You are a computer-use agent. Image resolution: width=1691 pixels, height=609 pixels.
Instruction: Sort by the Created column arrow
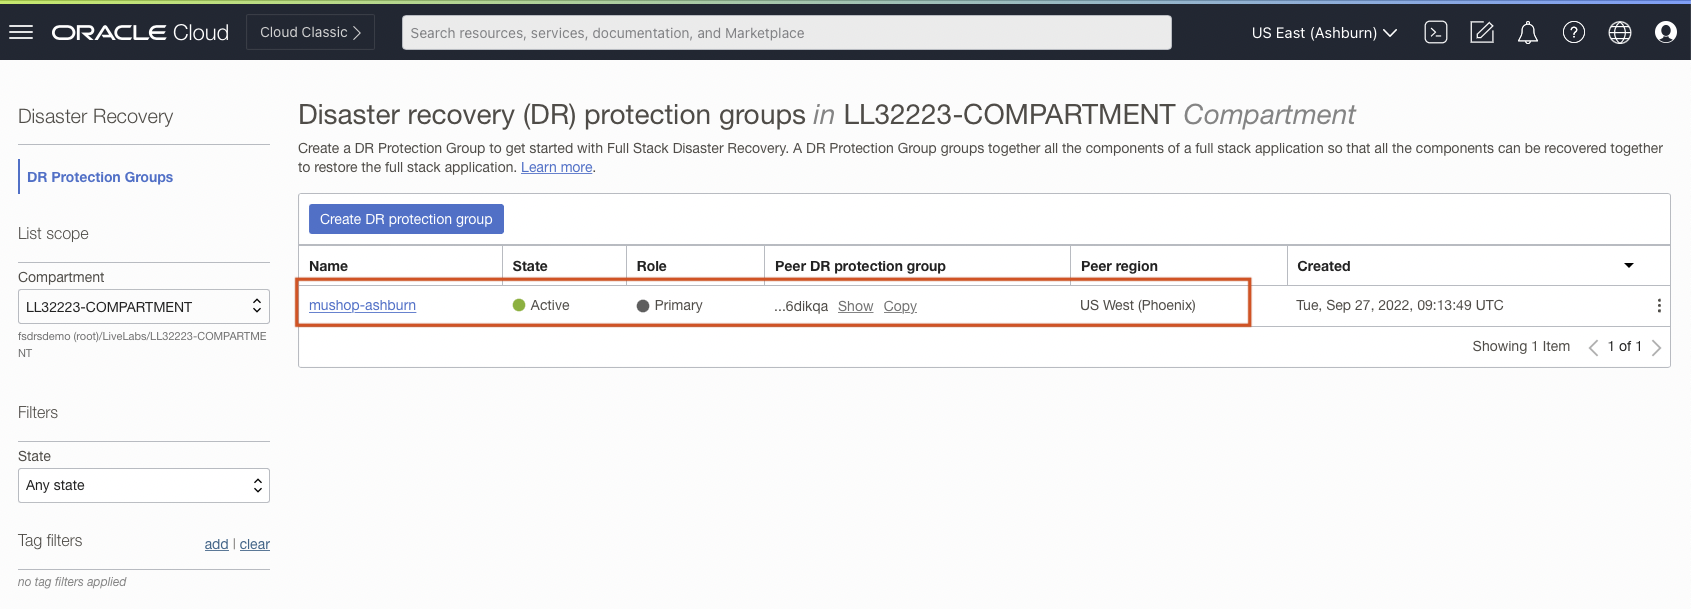coord(1628,266)
